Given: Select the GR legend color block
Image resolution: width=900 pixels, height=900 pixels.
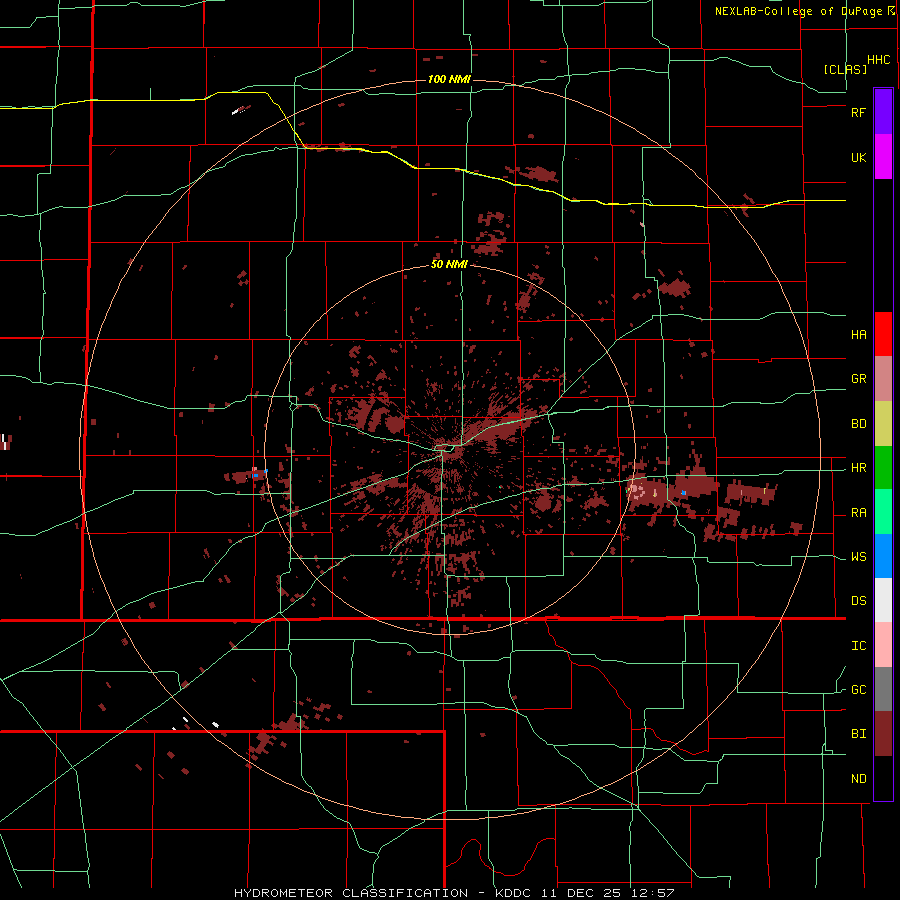Looking at the screenshot, I should click(x=883, y=378).
